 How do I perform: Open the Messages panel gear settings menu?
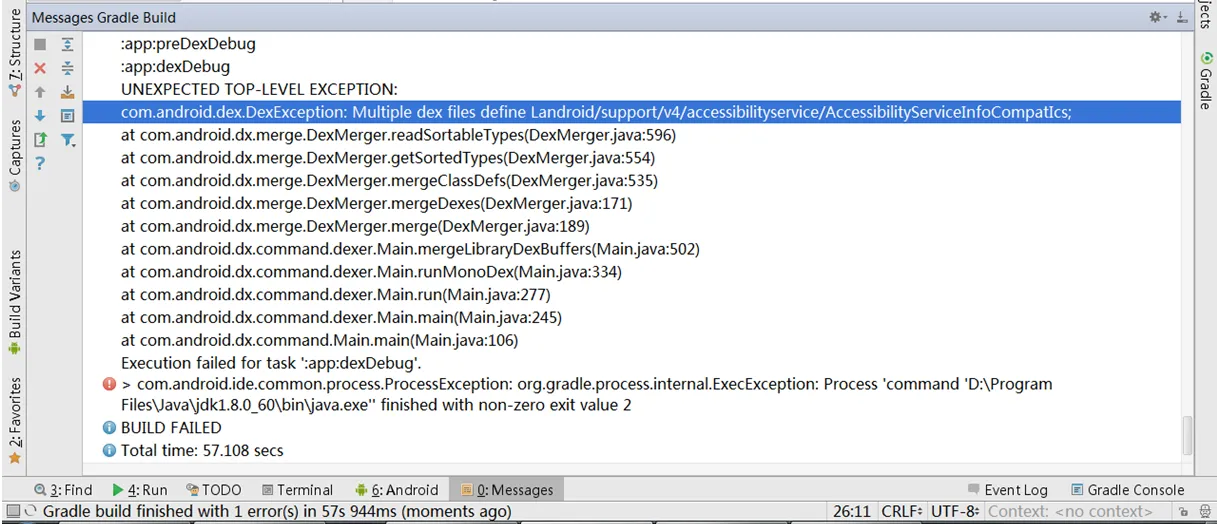[1158, 17]
